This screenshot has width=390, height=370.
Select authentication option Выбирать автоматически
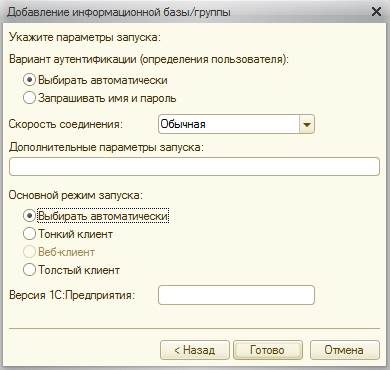29,80
